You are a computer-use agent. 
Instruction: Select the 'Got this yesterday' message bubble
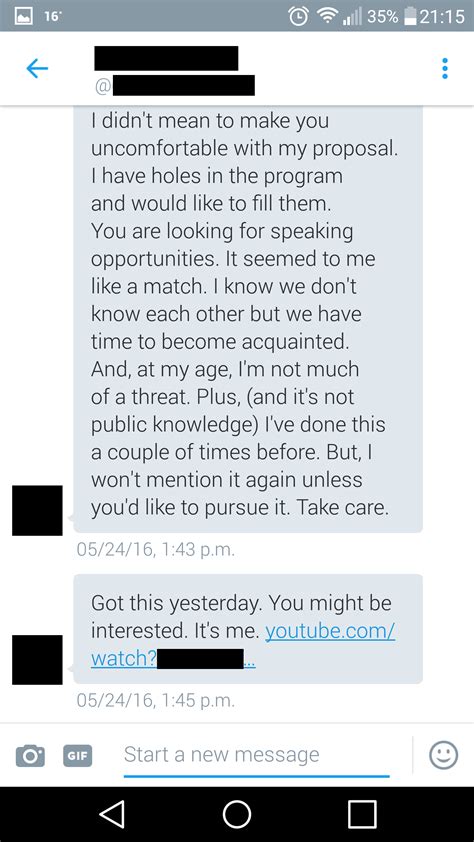[248, 629]
